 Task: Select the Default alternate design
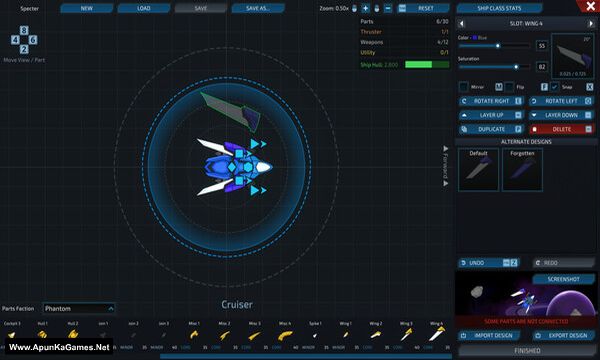tap(478, 169)
